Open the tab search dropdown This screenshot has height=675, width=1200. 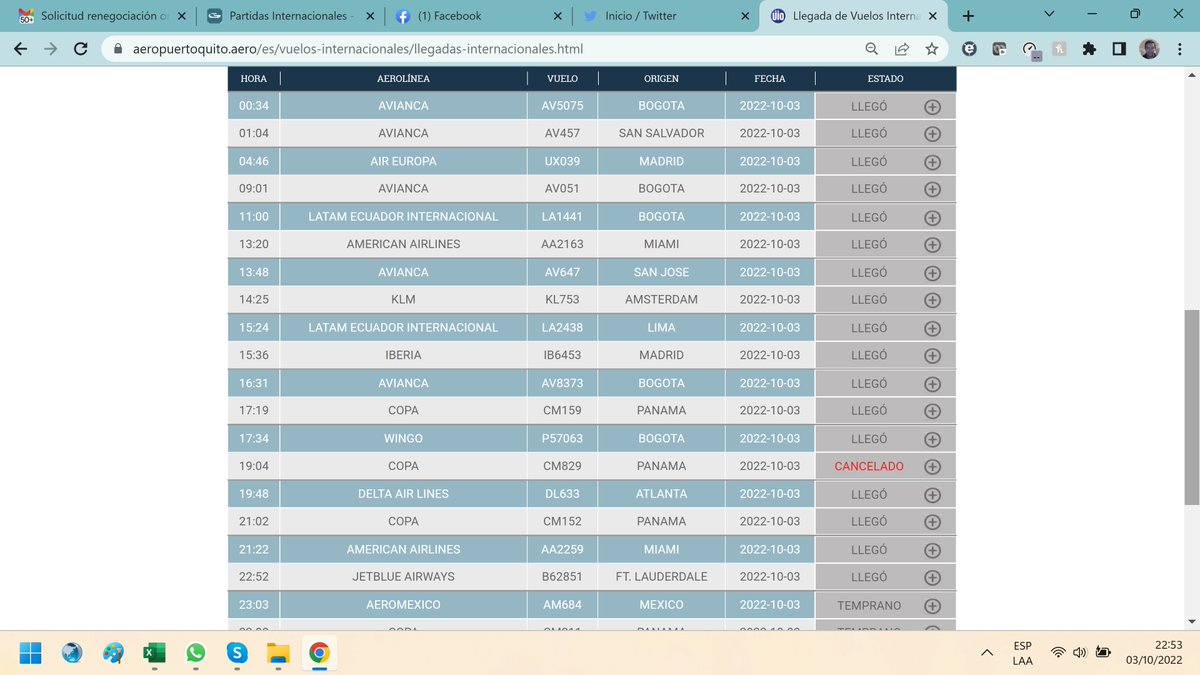click(x=1048, y=15)
